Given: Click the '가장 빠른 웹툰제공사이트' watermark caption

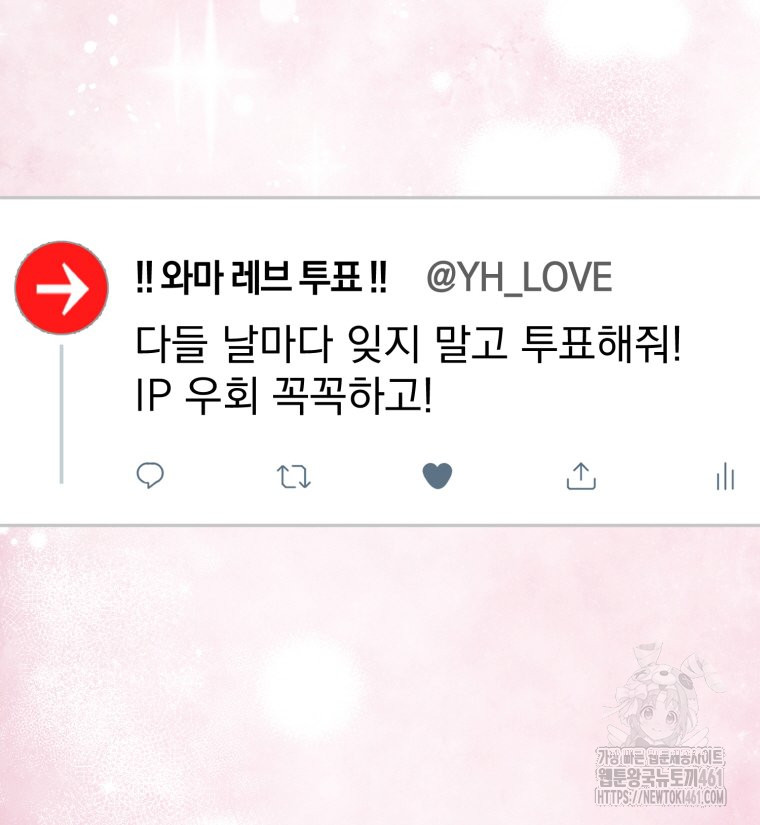Looking at the screenshot, I should coord(661,758).
